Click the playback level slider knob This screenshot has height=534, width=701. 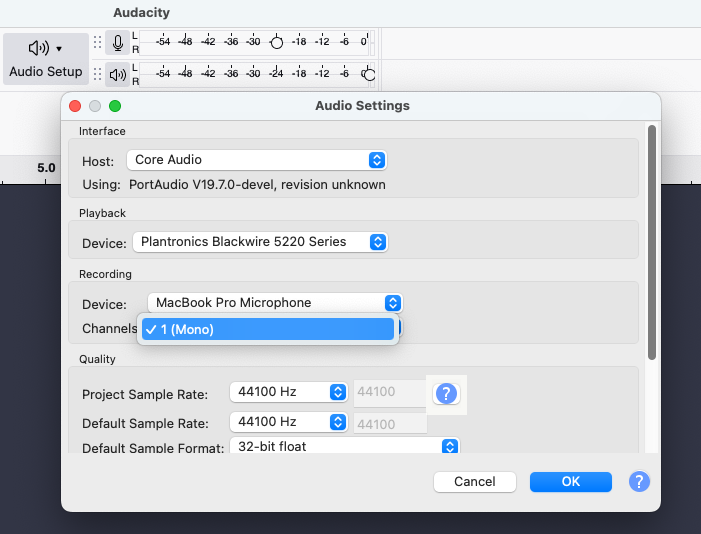[369, 74]
